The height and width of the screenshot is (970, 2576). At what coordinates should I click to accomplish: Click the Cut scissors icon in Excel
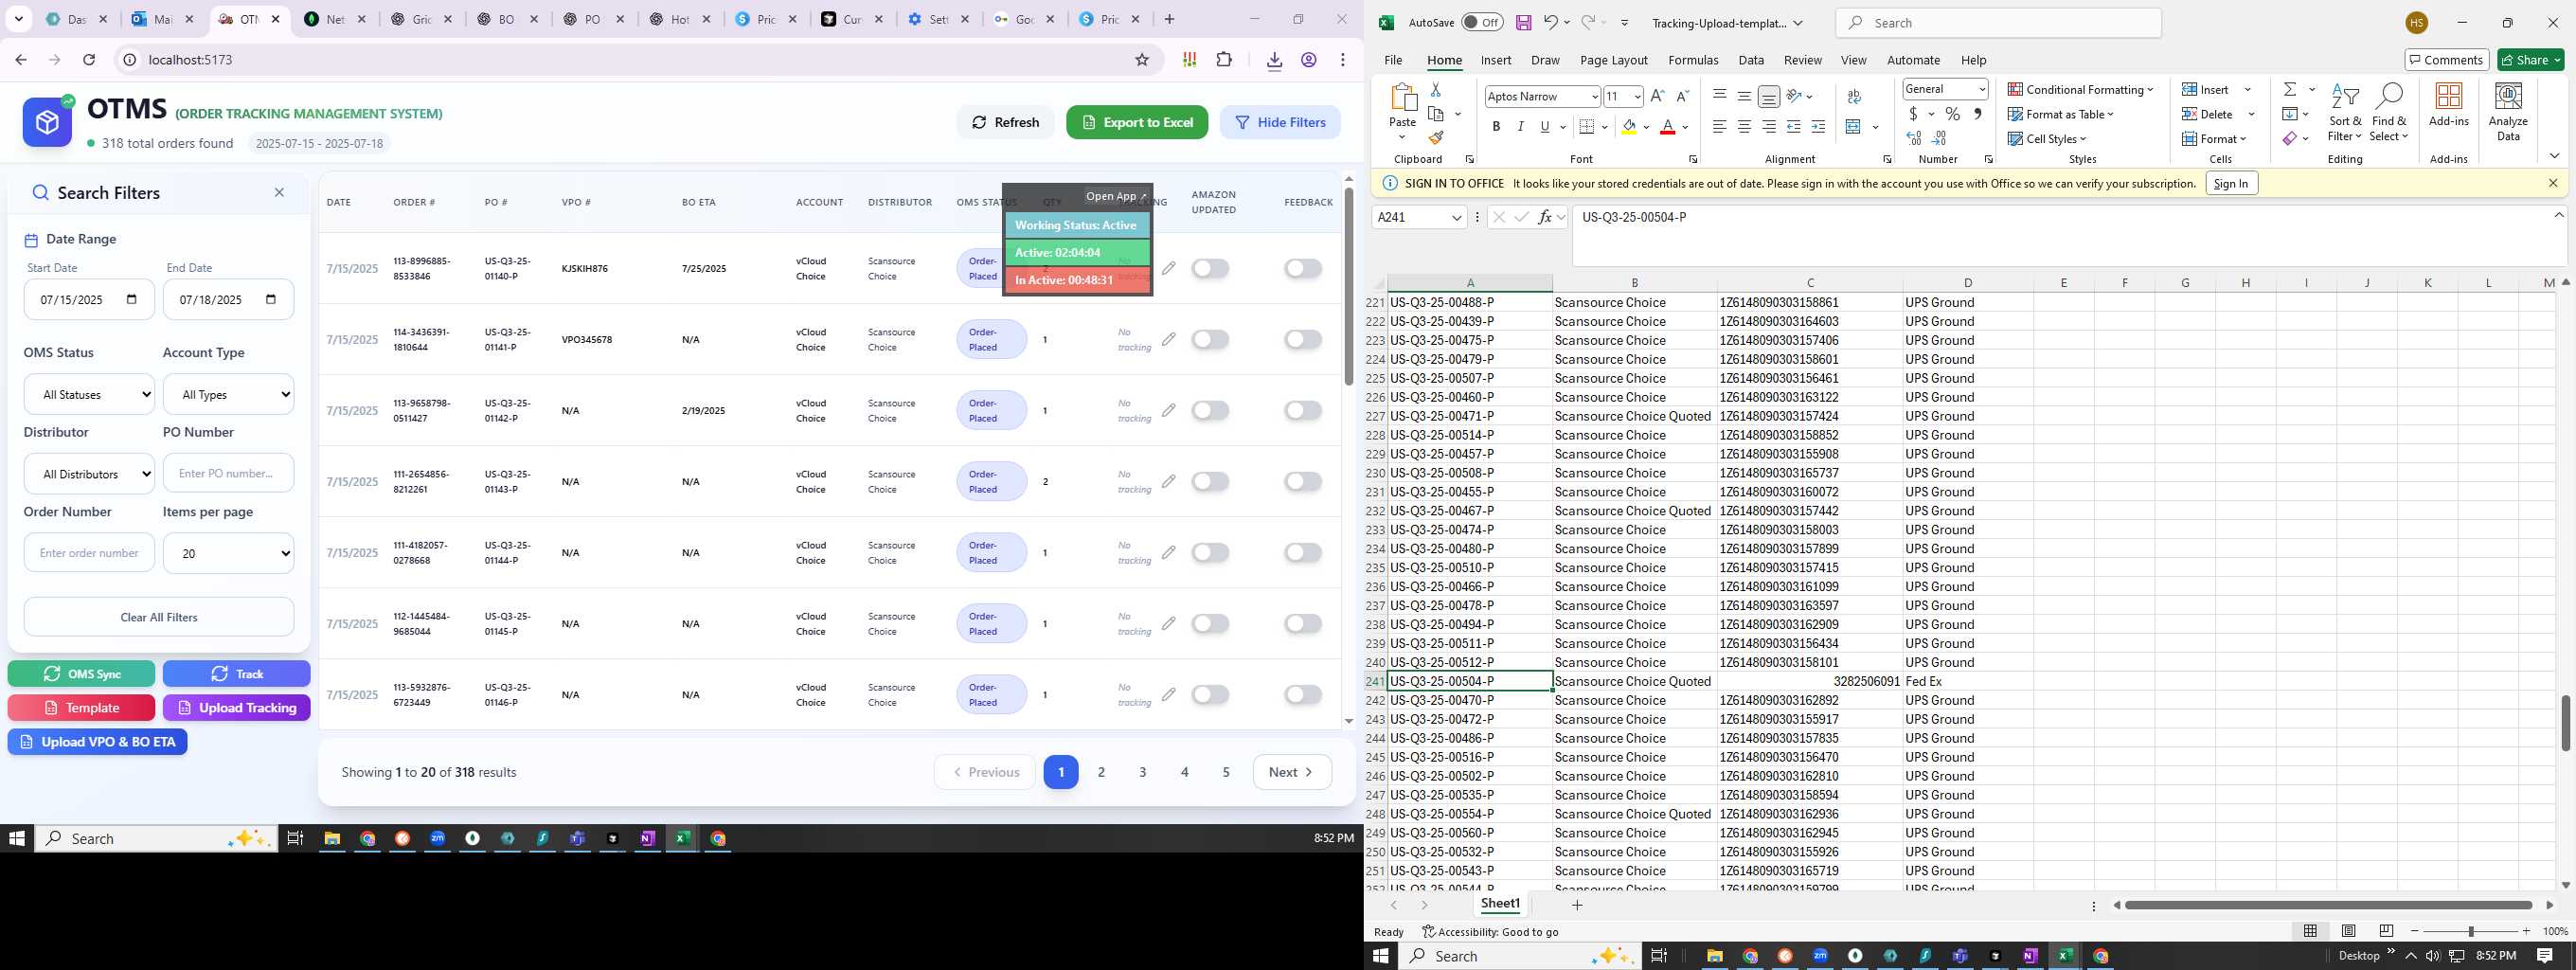point(1436,90)
